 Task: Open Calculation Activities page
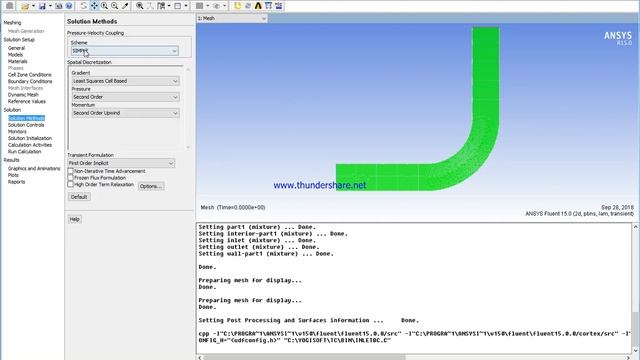pos(30,144)
